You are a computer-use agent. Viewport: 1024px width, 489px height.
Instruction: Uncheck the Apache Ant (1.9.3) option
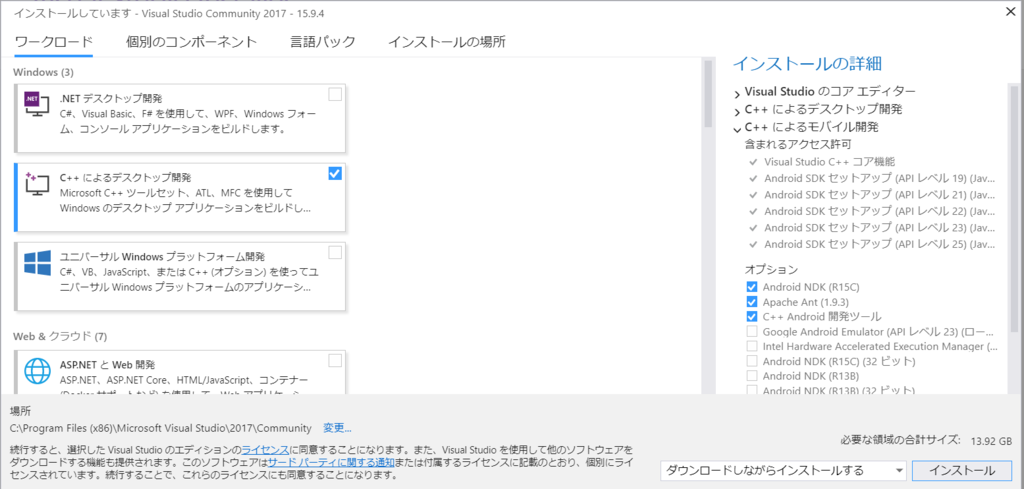(x=752, y=302)
